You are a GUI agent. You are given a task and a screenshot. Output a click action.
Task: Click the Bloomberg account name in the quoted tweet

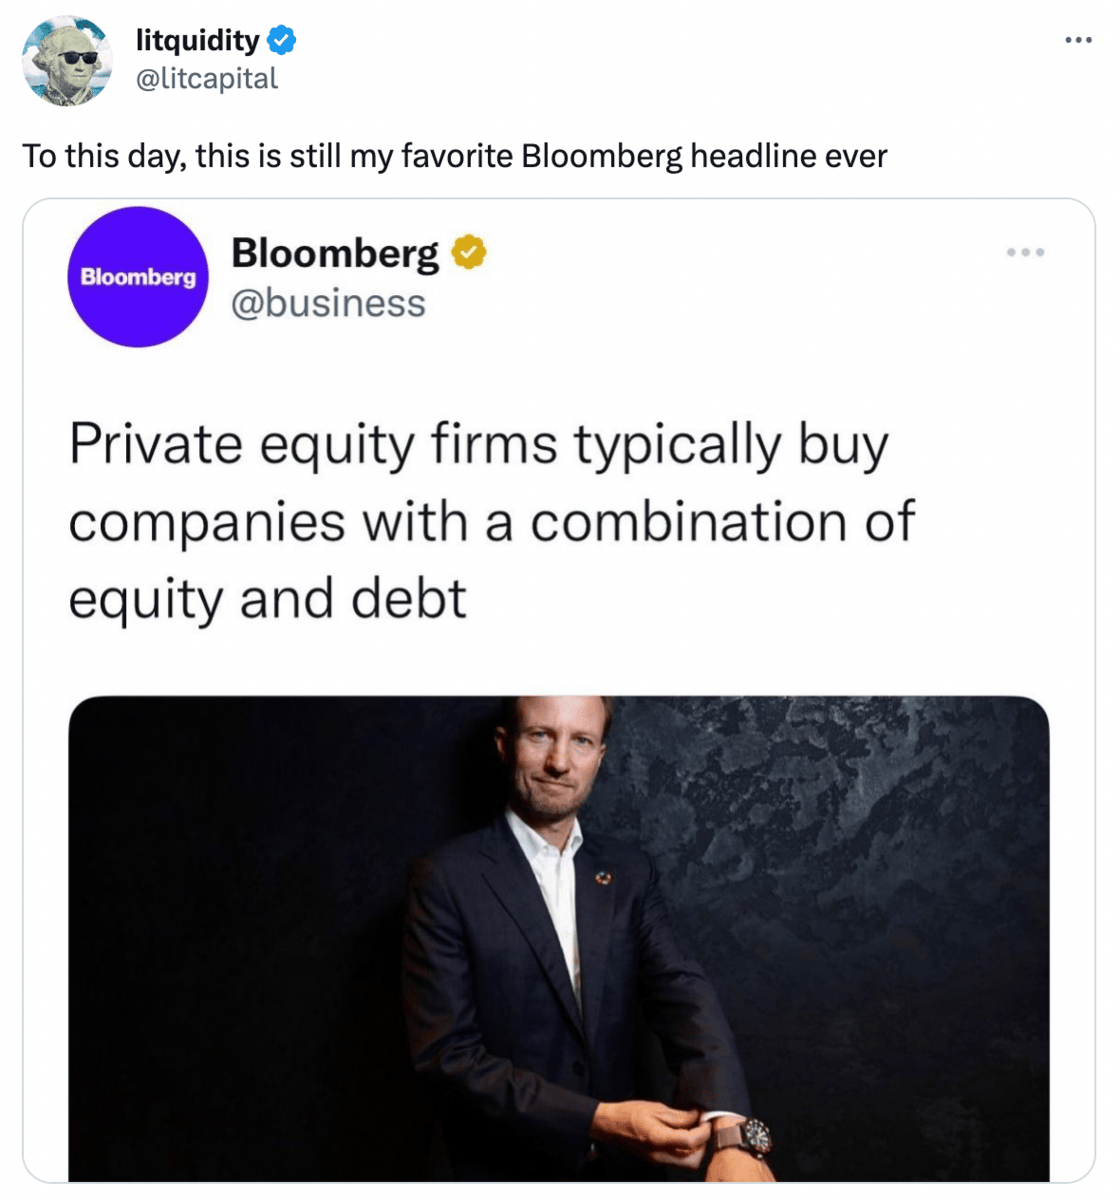(334, 253)
